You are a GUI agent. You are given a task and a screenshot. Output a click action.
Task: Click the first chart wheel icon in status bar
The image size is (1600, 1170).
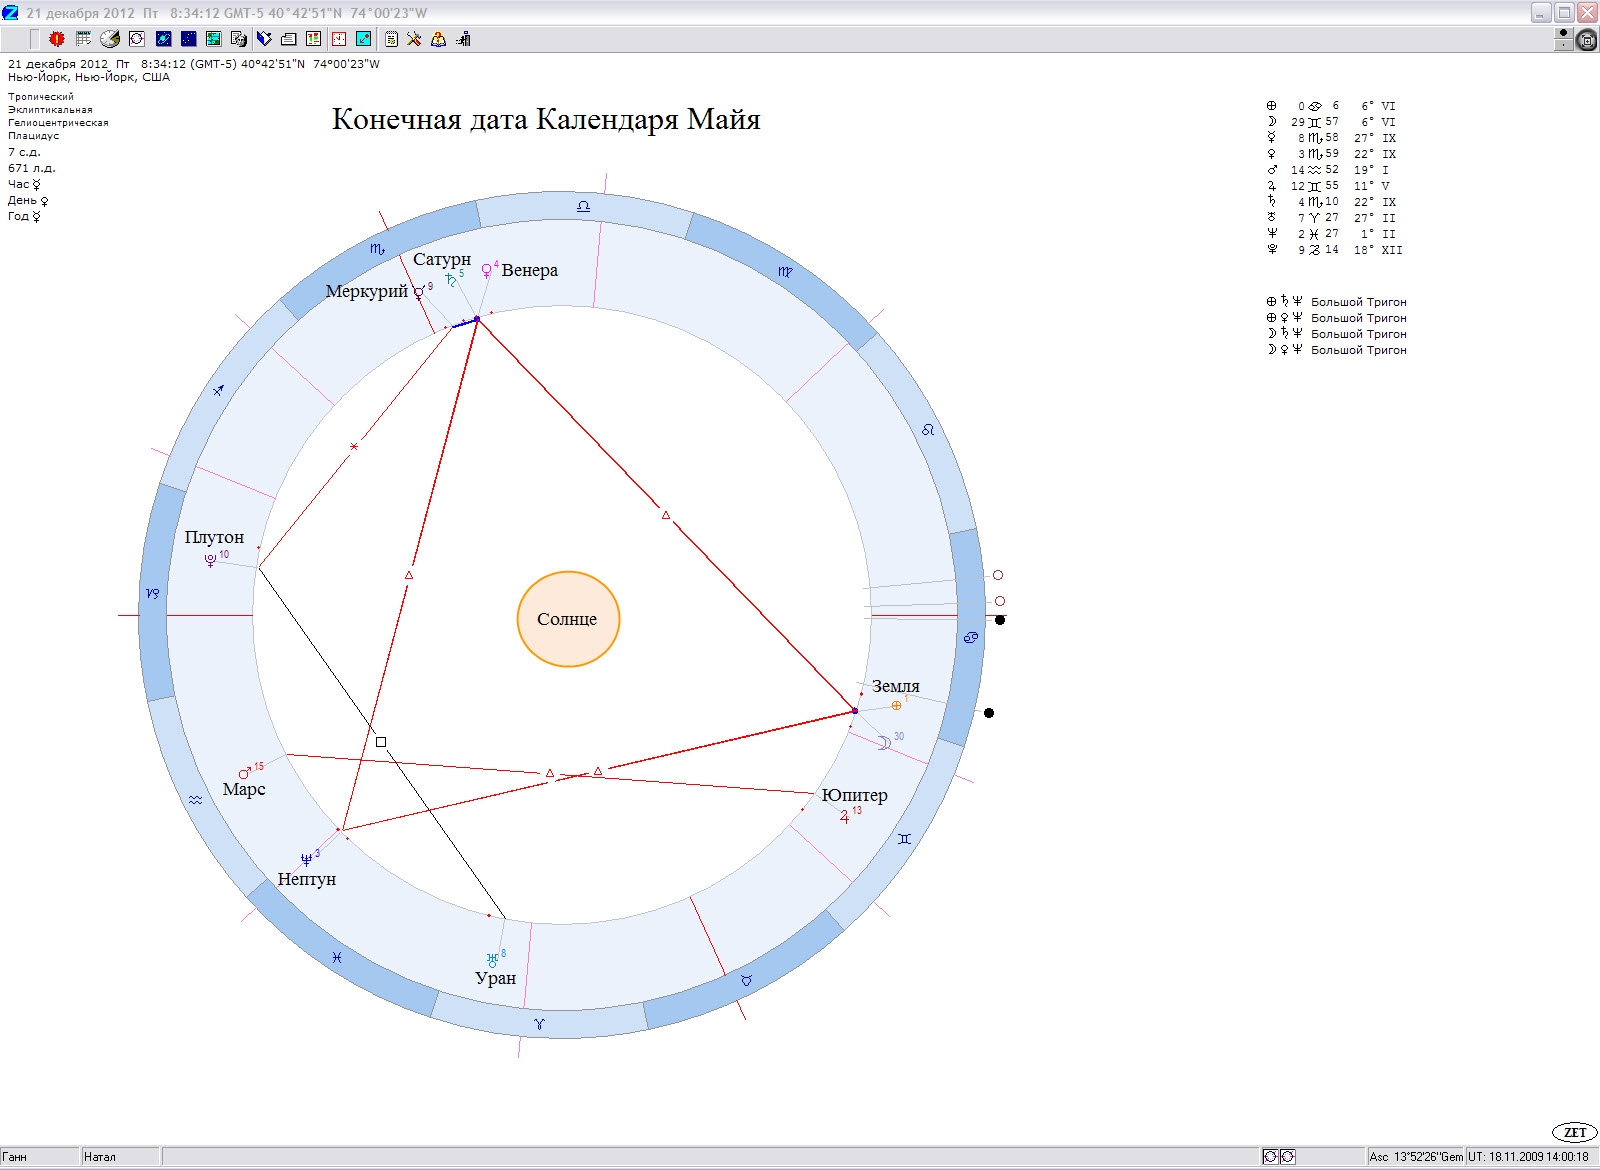click(1270, 1157)
